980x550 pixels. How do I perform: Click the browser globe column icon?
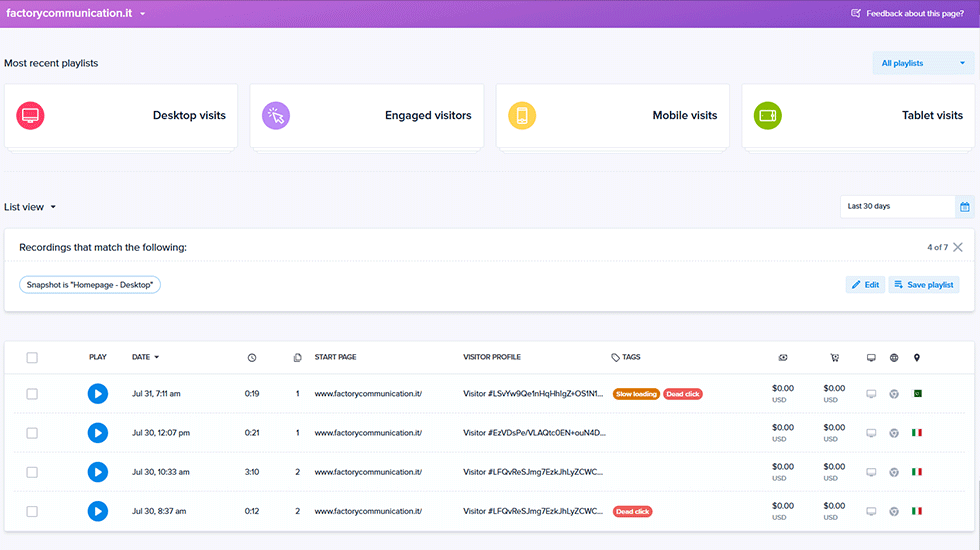coord(894,358)
